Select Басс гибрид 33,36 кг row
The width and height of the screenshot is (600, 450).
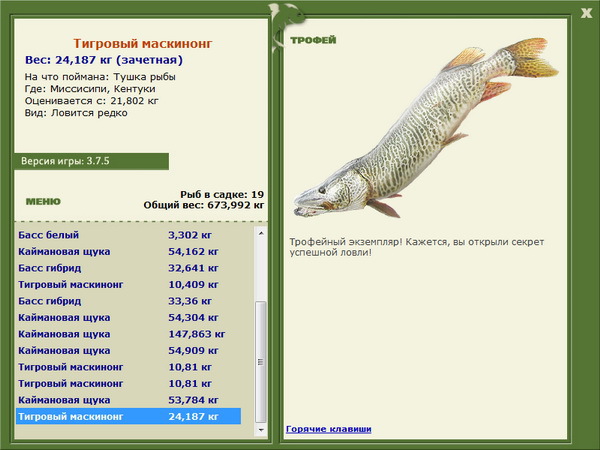pos(129,301)
